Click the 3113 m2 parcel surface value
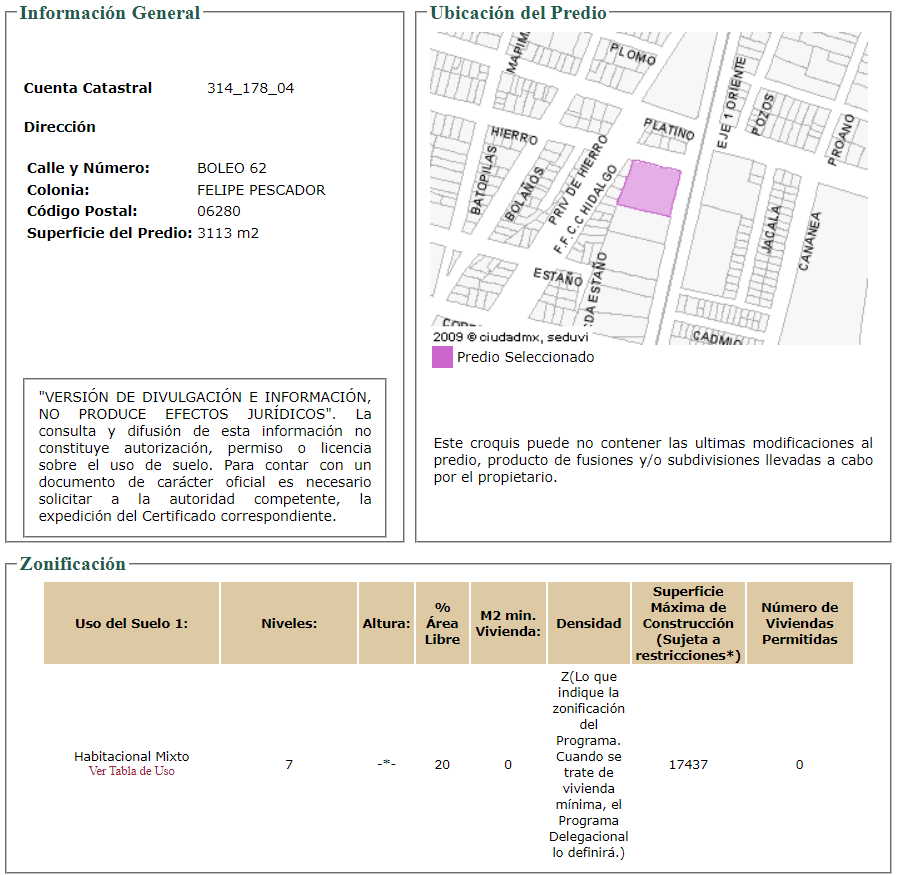Image resolution: width=907 pixels, height=875 pixels. (x=228, y=233)
